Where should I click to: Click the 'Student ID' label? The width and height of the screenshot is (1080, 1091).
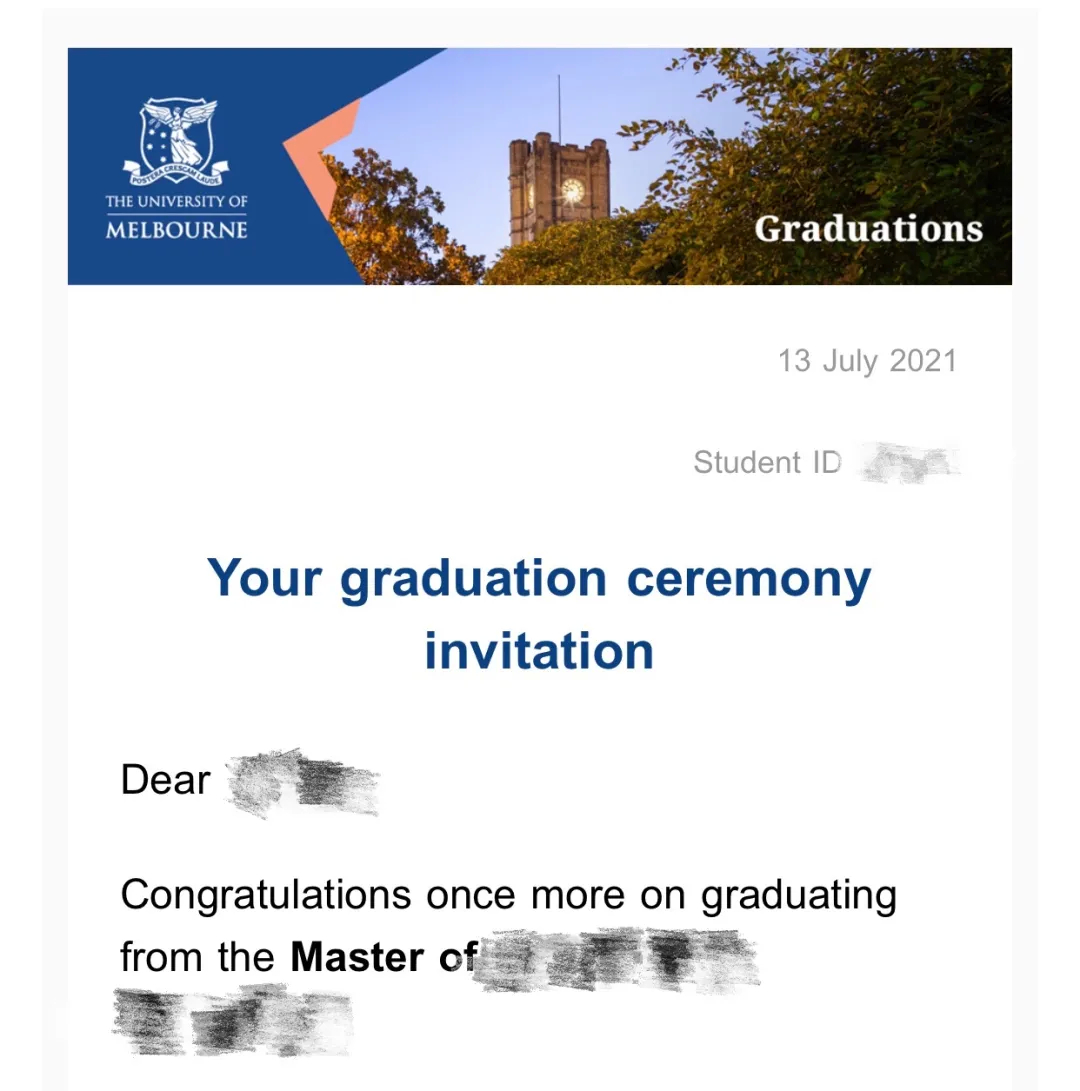coord(768,463)
